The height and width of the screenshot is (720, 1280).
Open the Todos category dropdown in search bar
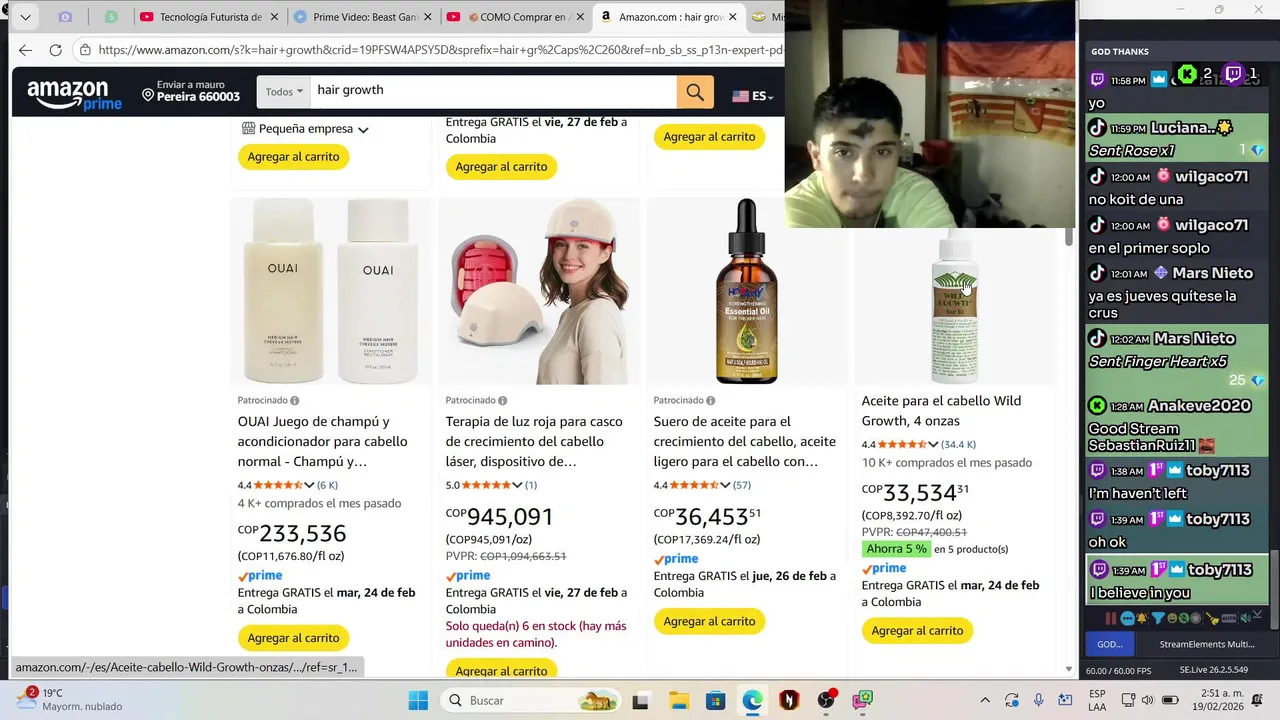[284, 92]
